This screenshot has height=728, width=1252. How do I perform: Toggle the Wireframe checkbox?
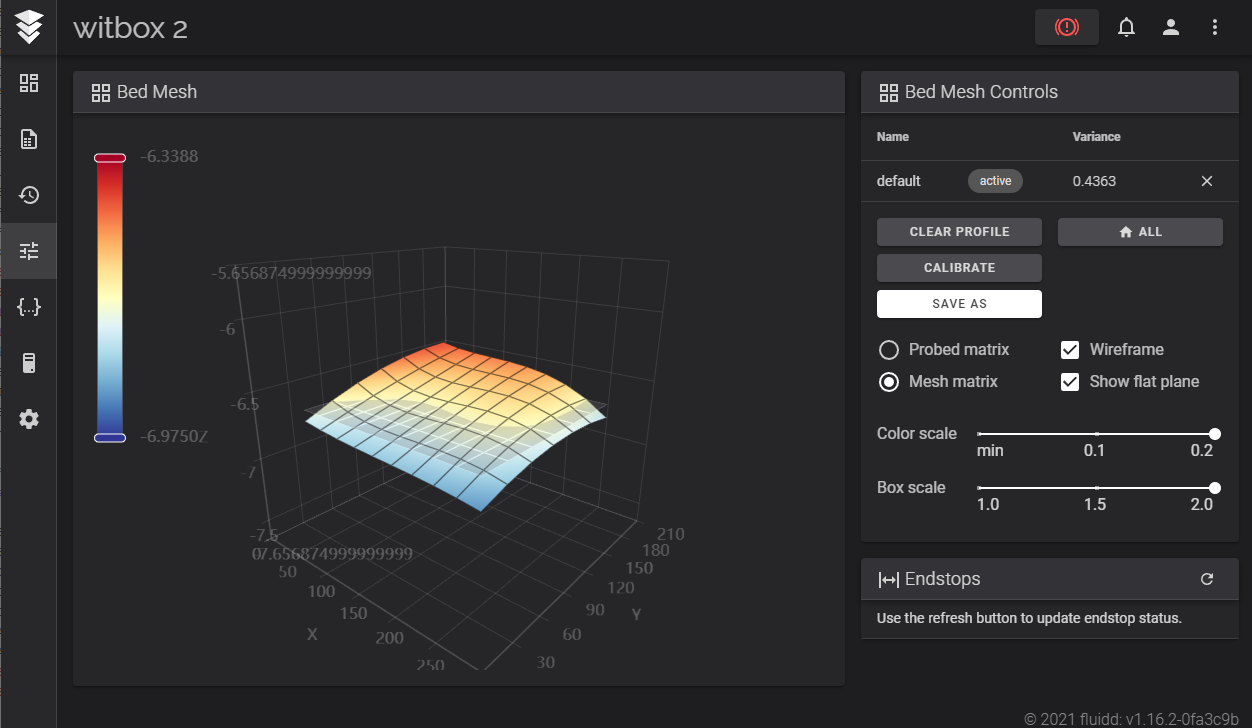(1070, 350)
